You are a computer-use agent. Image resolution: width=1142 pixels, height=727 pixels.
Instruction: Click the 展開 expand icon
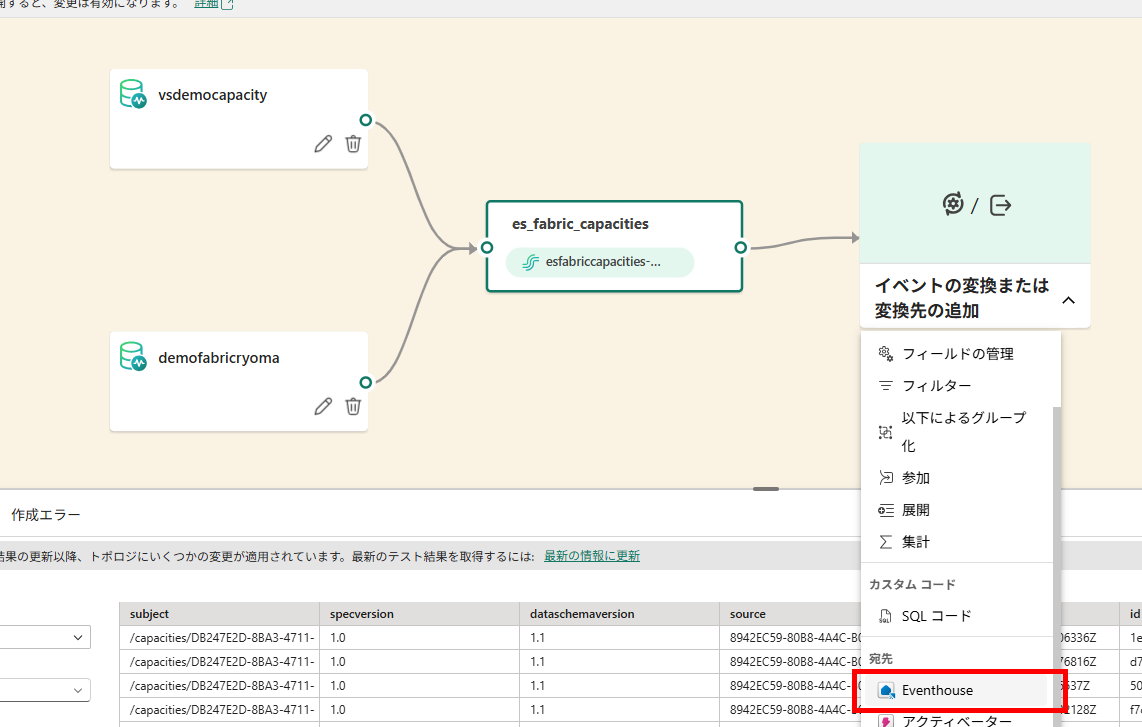(886, 510)
